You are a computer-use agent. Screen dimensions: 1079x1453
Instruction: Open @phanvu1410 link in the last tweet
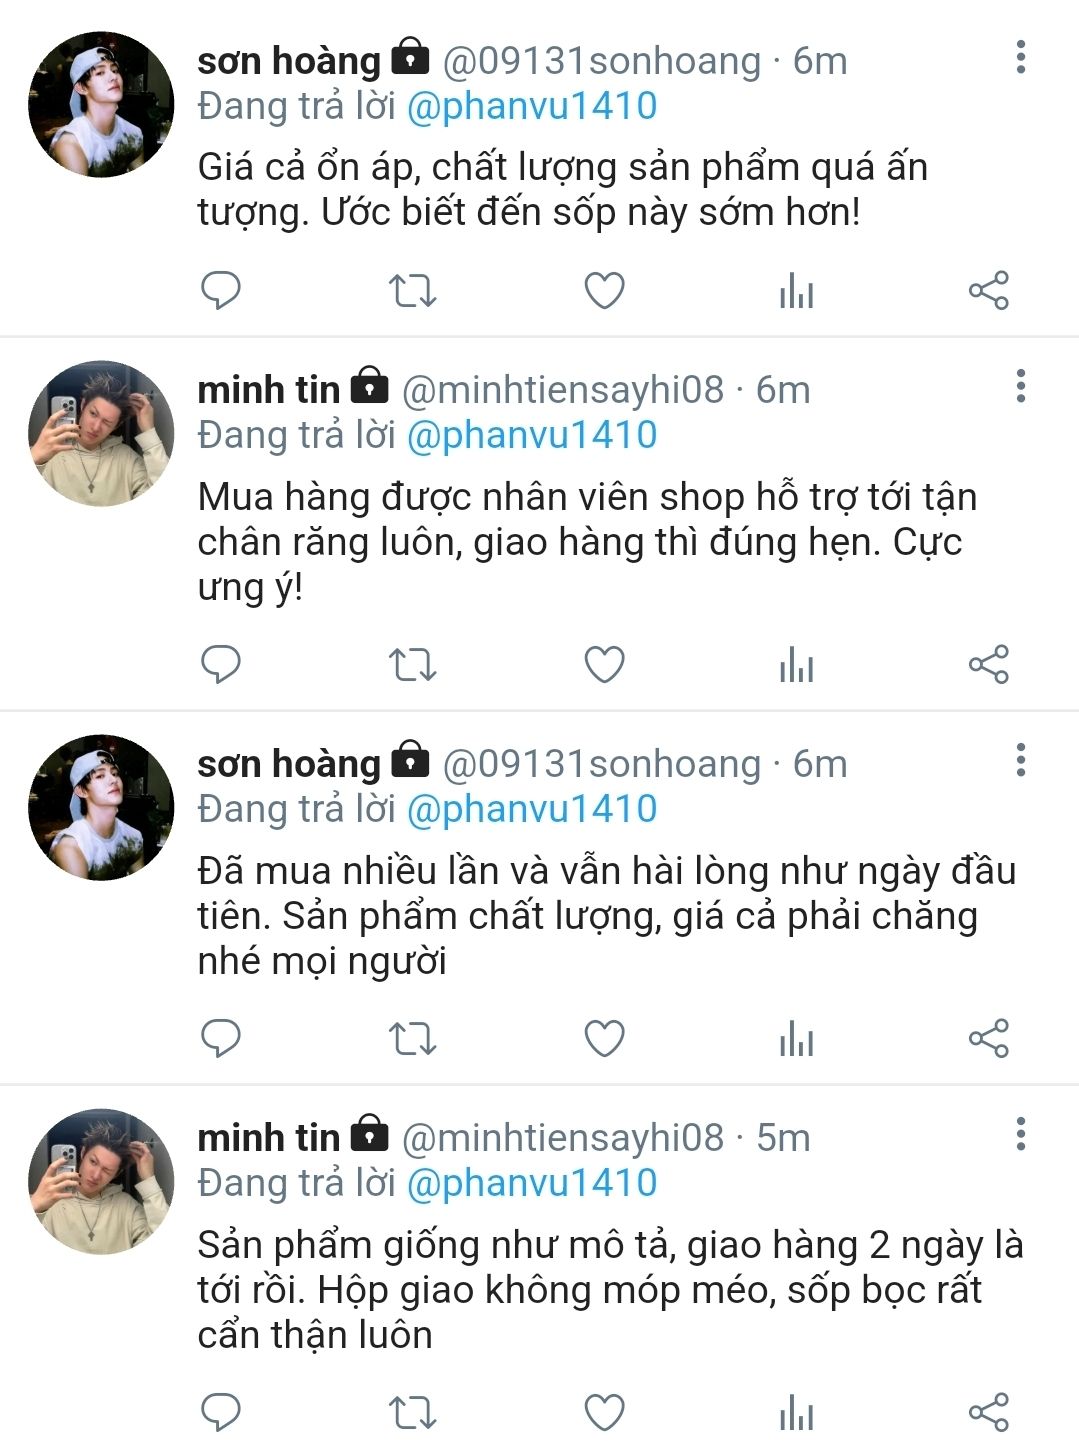point(531,1183)
